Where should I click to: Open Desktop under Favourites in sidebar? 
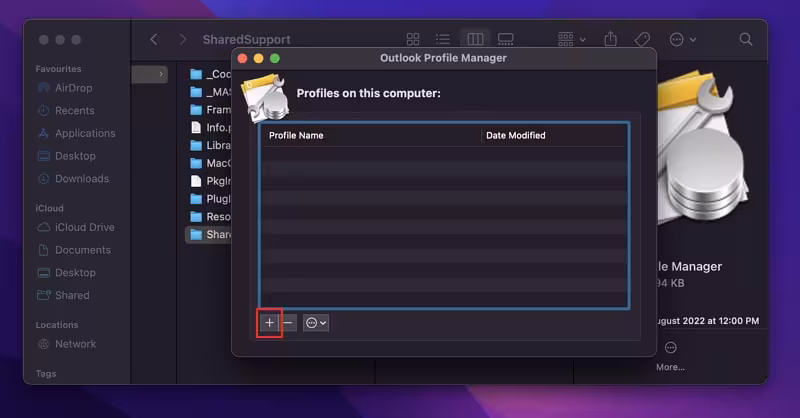click(67, 156)
